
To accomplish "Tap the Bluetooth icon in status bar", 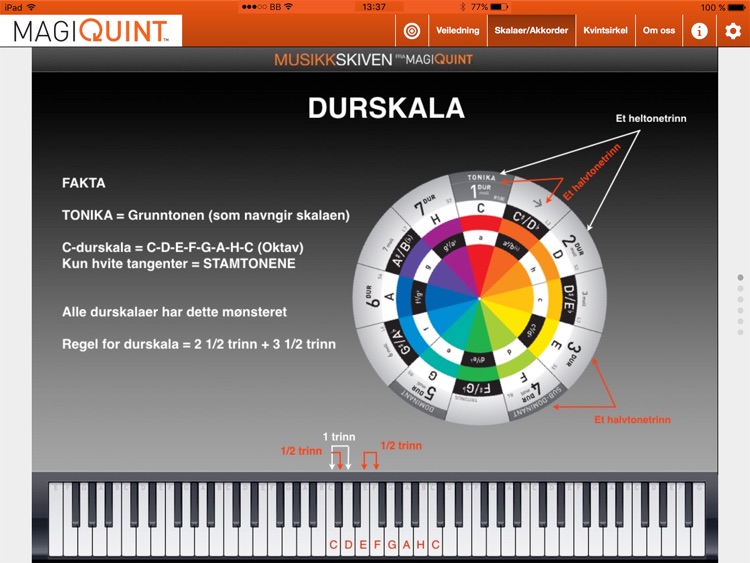I will click(462, 7).
